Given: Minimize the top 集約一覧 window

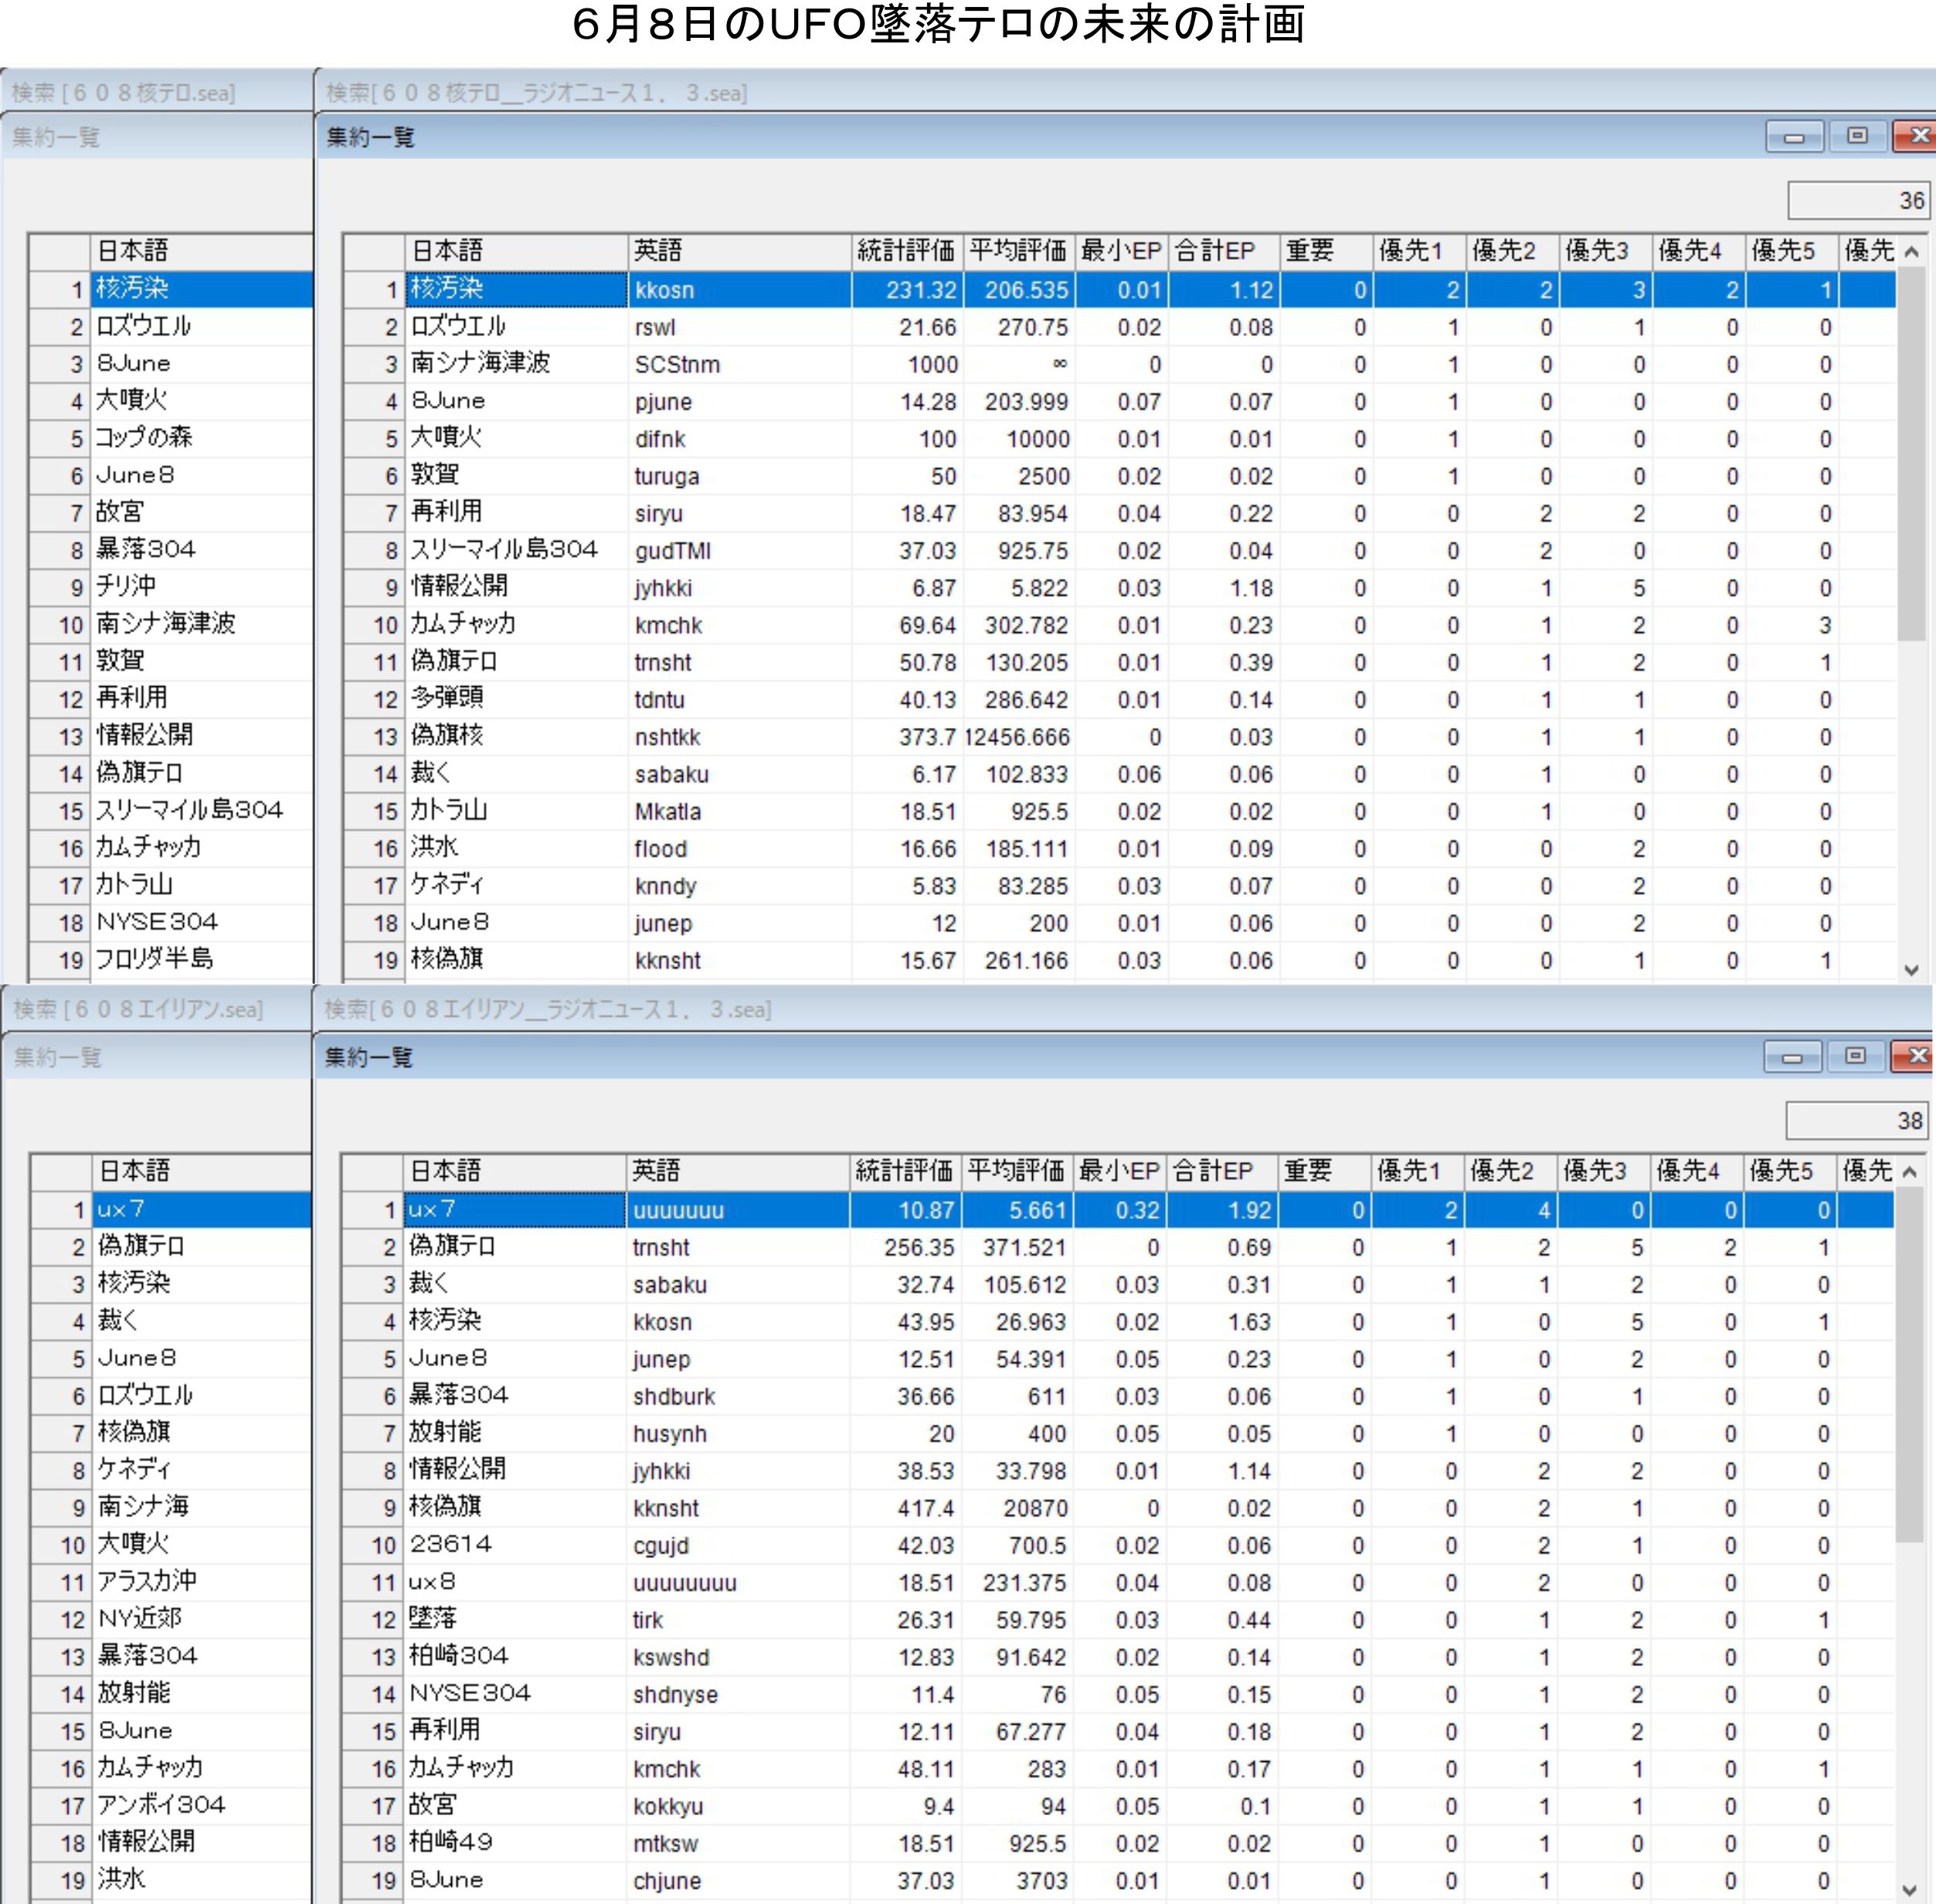Looking at the screenshot, I should point(1795,136).
